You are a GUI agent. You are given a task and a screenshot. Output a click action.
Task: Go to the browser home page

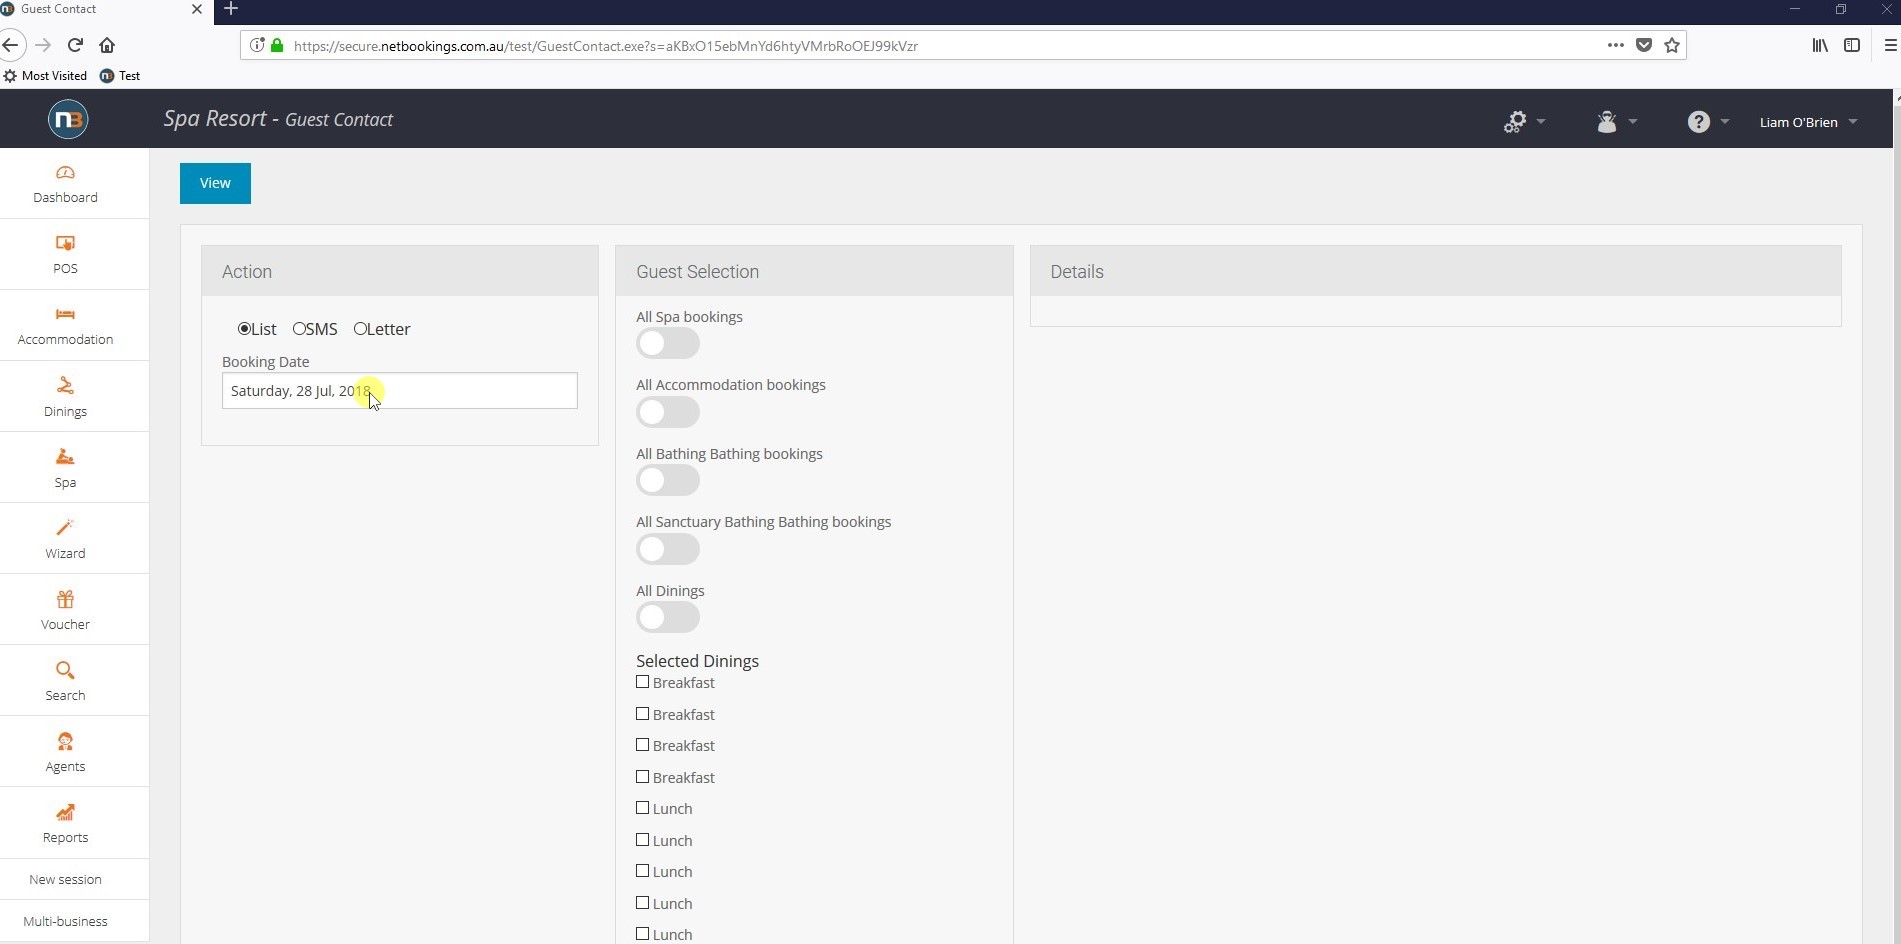coord(107,45)
